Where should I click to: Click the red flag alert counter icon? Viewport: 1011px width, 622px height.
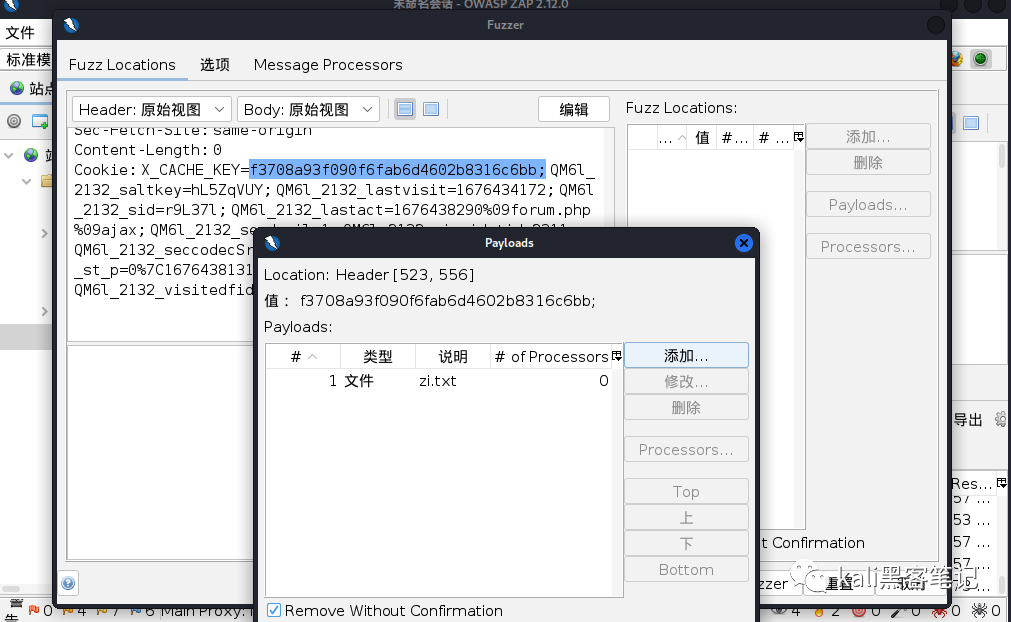point(34,609)
